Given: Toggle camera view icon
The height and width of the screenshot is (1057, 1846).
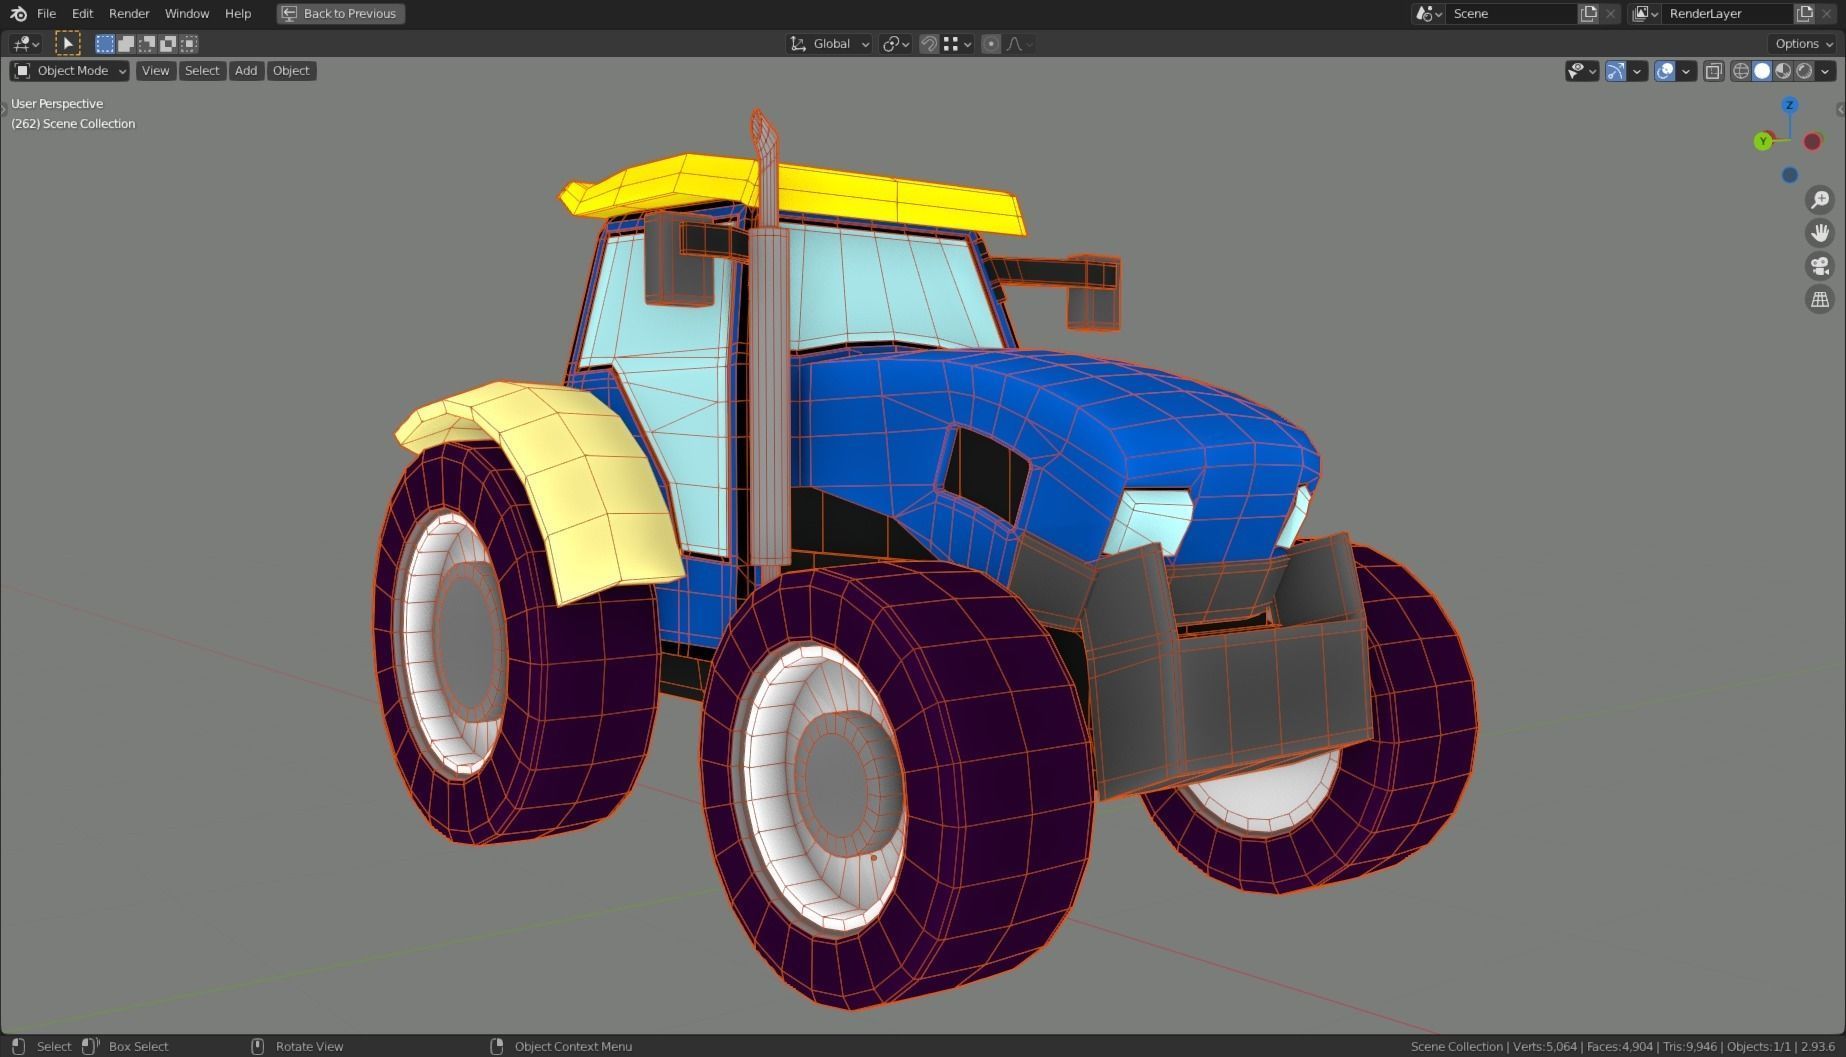Looking at the screenshot, I should 1820,265.
